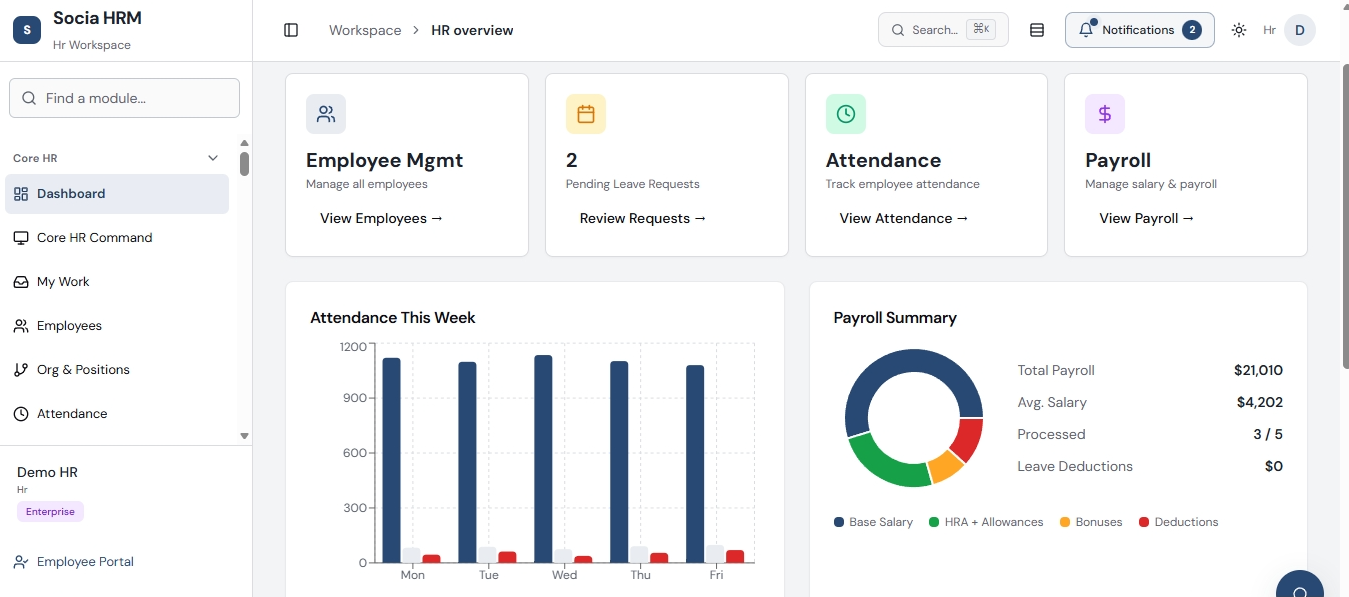Click the Processed value 3 / 5
This screenshot has height=597, width=1349.
(x=1268, y=434)
